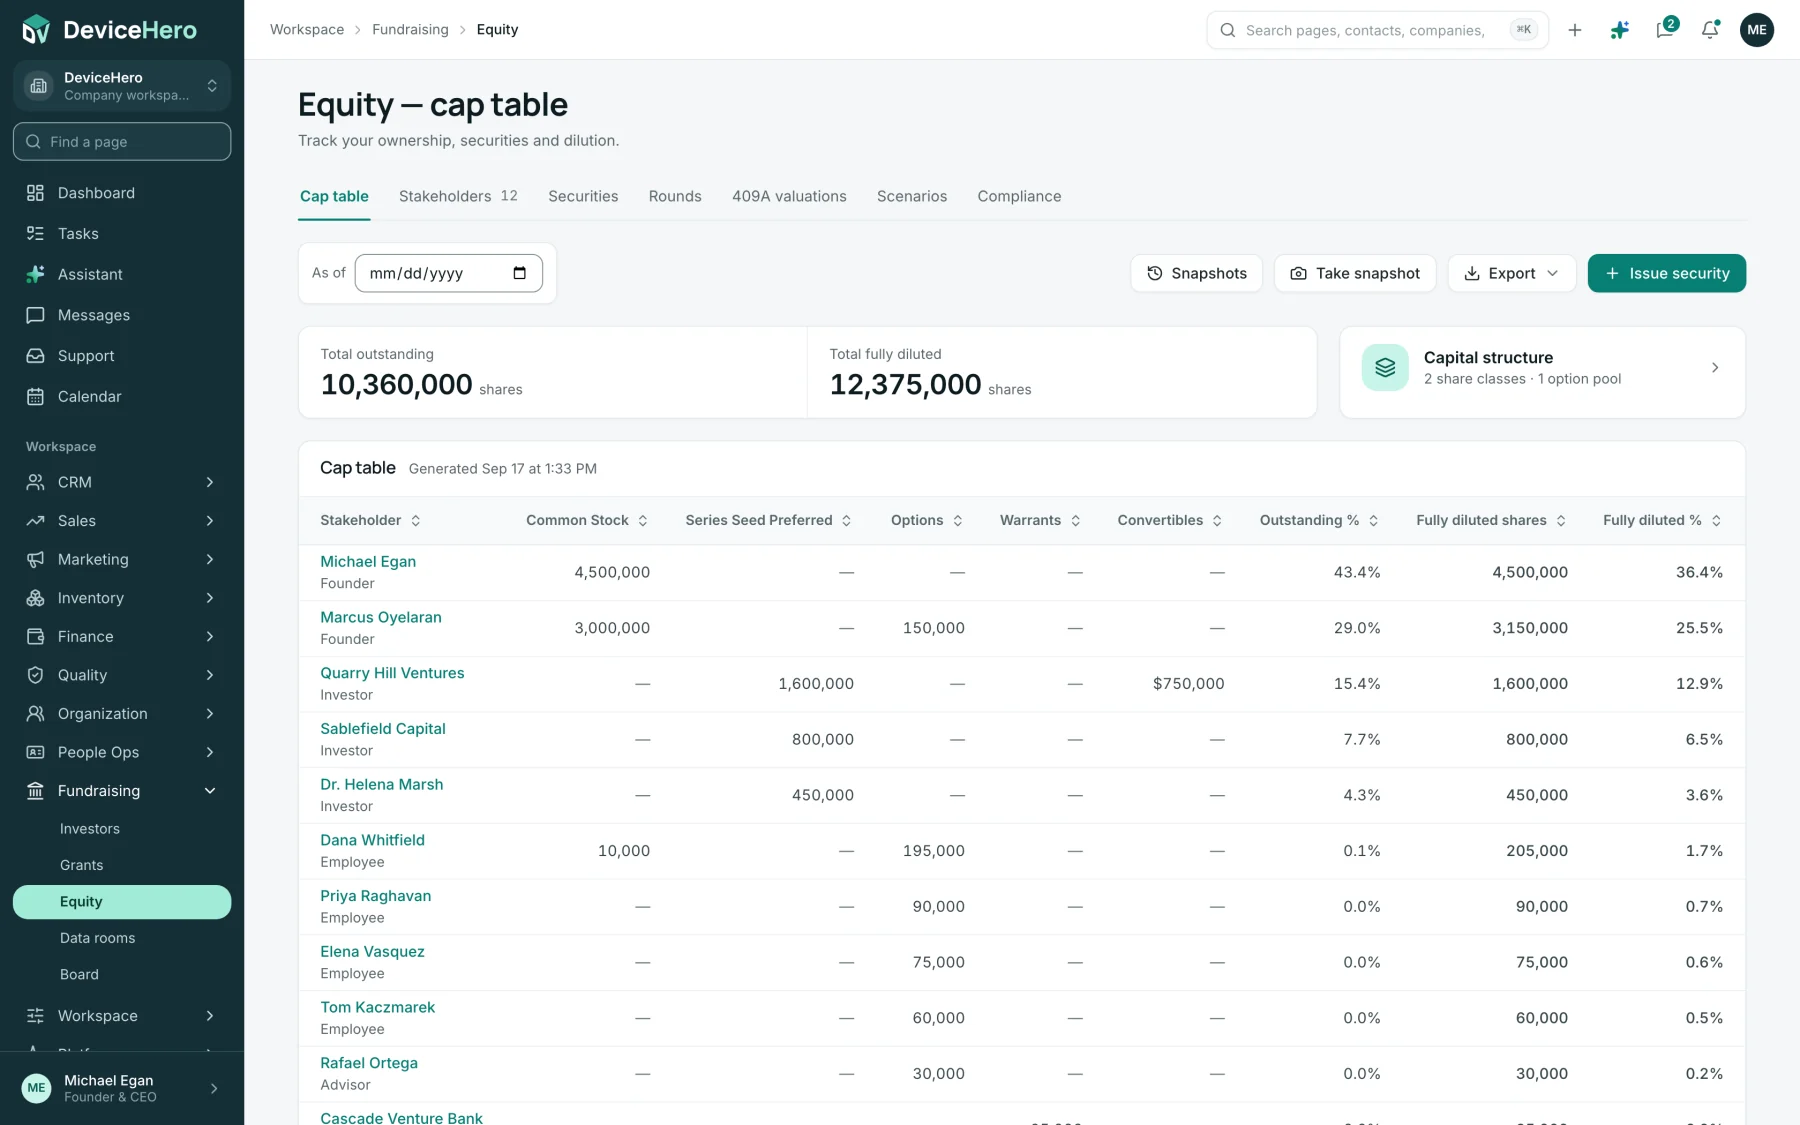Open messages icon with badge 2

point(1665,29)
